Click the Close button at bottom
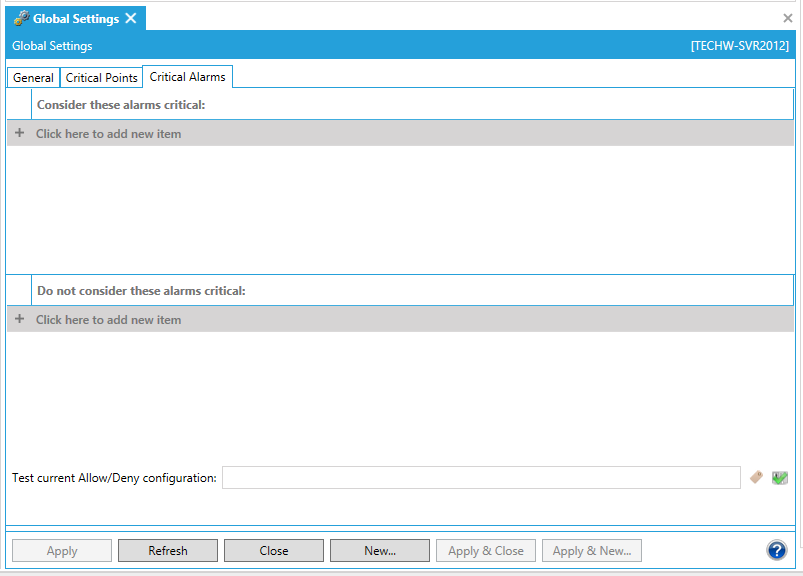 (273, 551)
